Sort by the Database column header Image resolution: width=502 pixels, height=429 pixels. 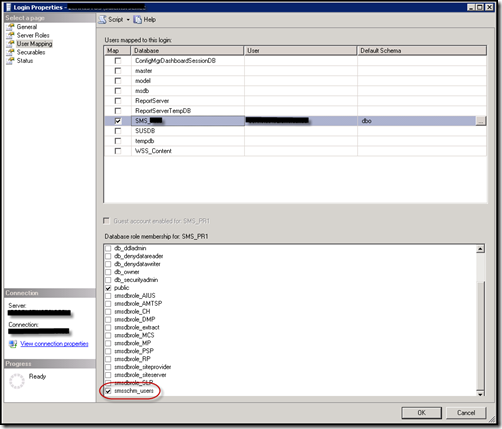click(x=187, y=51)
